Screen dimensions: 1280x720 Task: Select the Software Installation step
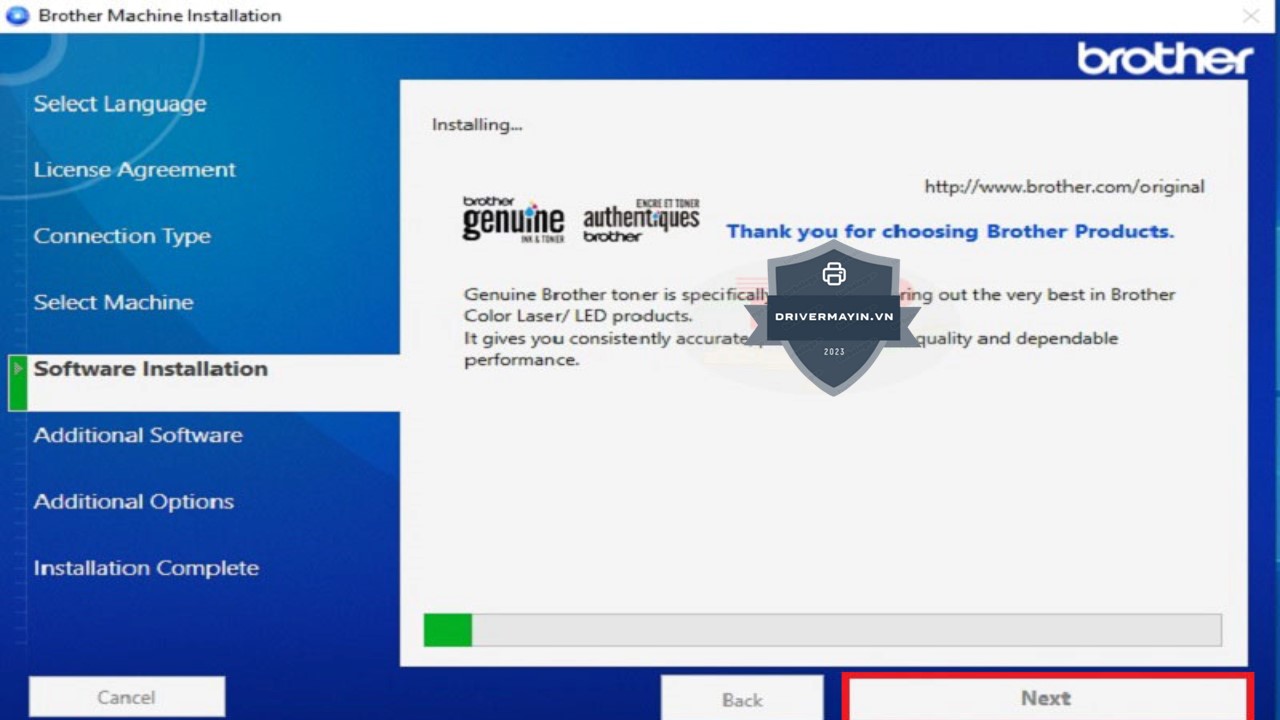151,369
